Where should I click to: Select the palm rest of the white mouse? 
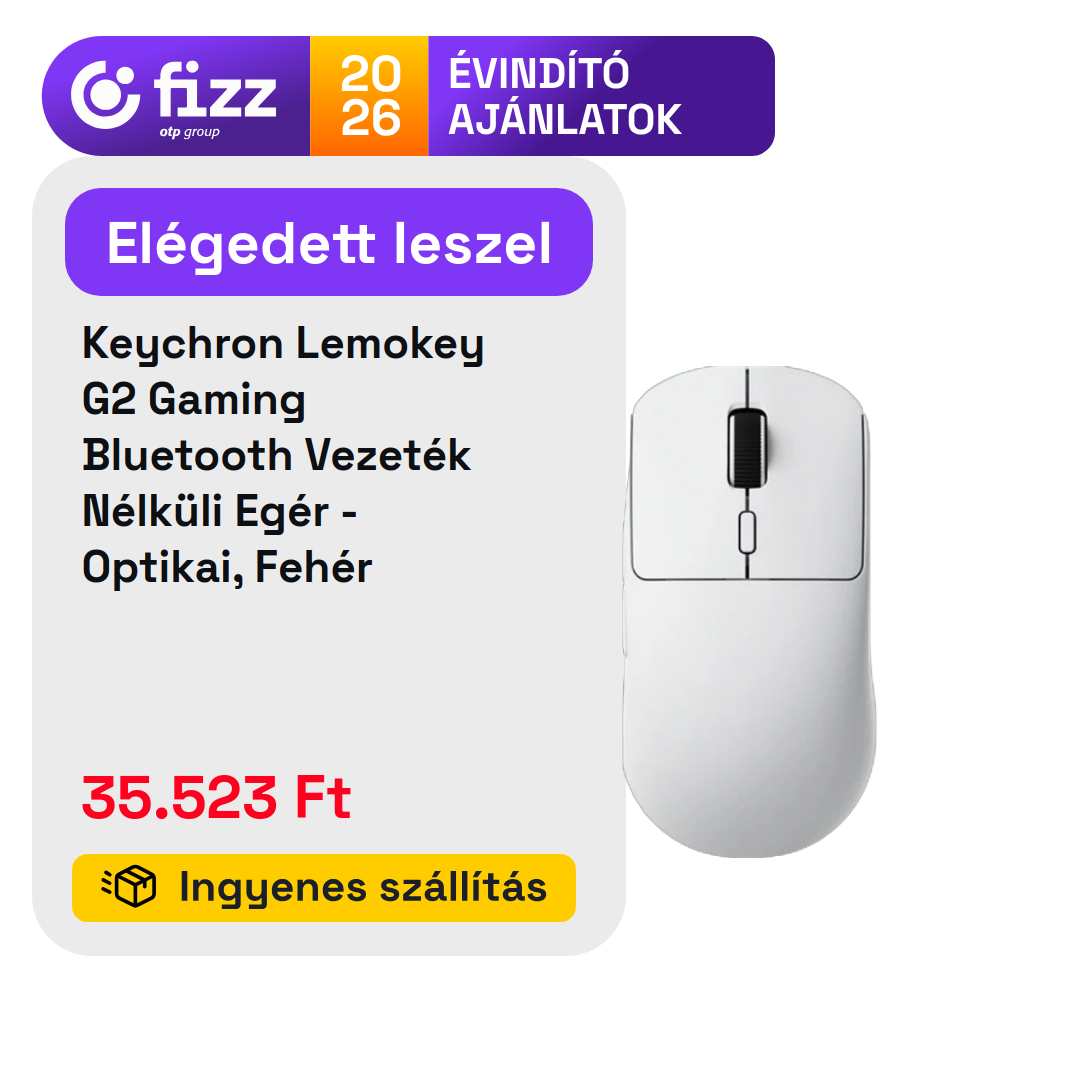click(x=749, y=716)
